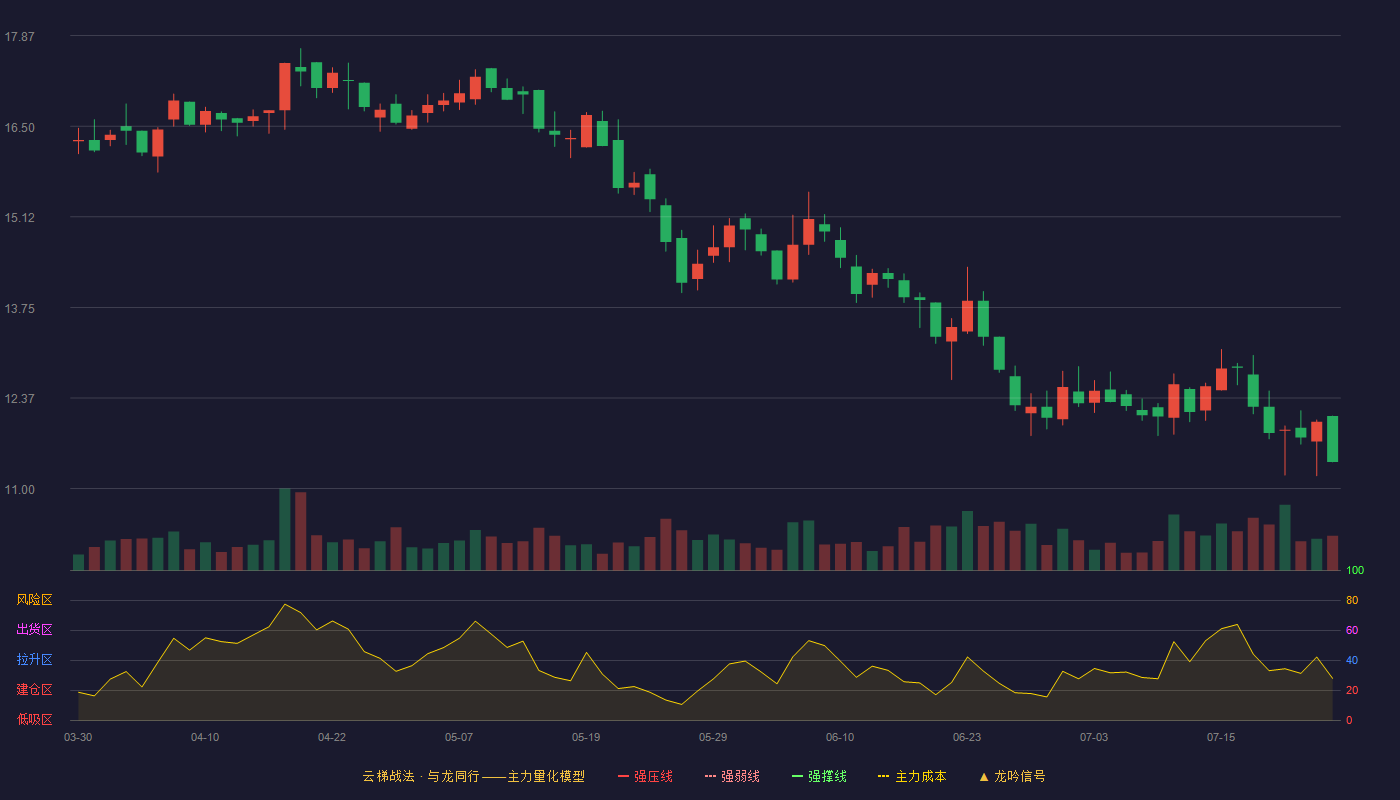
Task: Click the pink dashed 强弱线 legend icon
Action: (x=711, y=776)
